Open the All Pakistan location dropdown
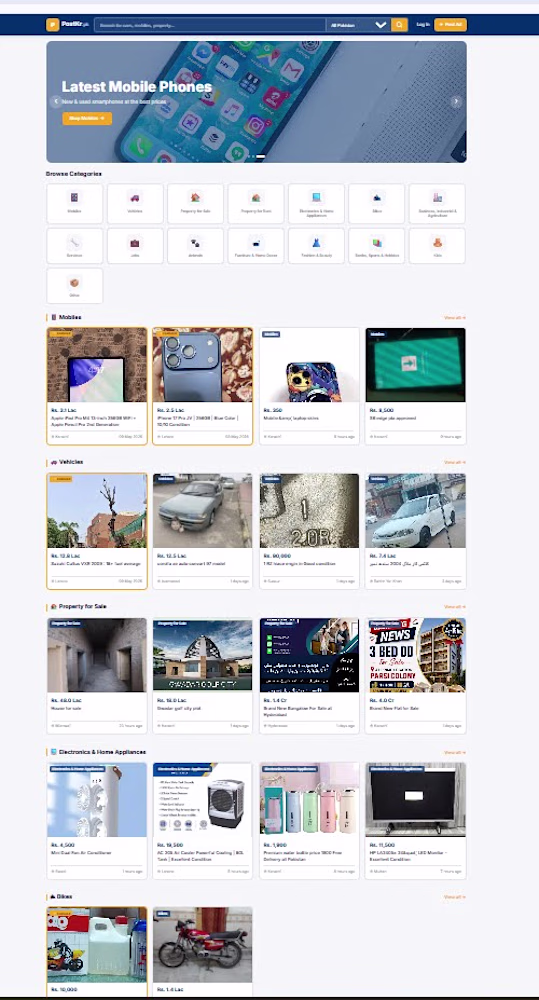 click(358, 25)
